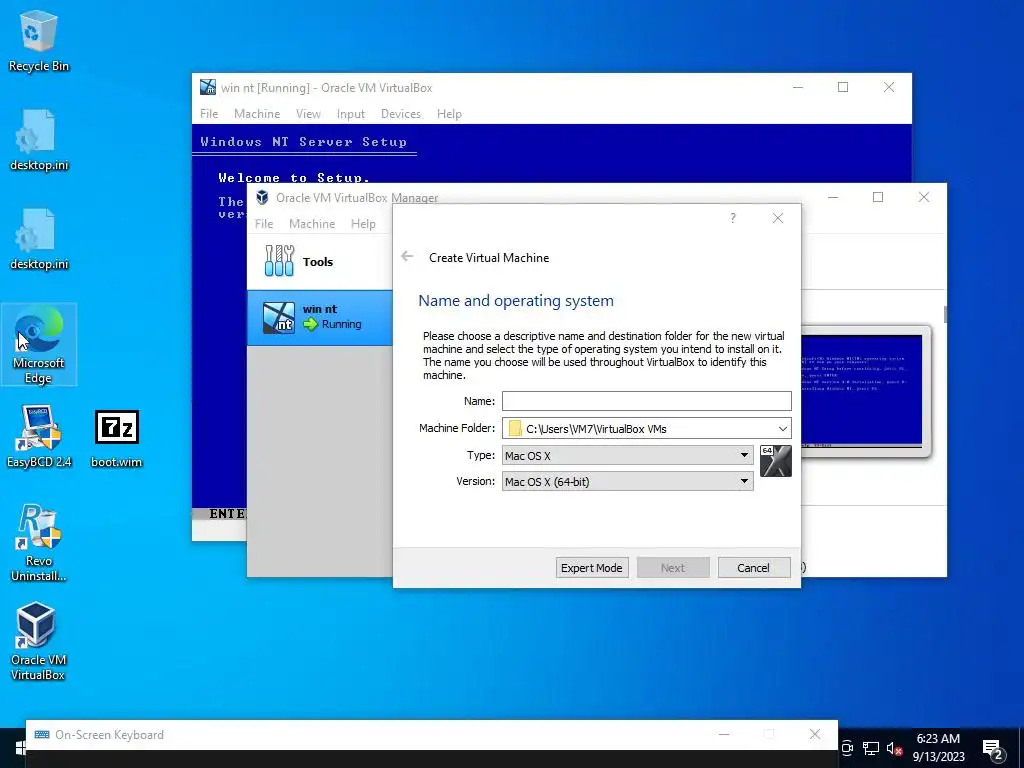Click the VirtualBox Manager title bar cube icon

(x=263, y=197)
